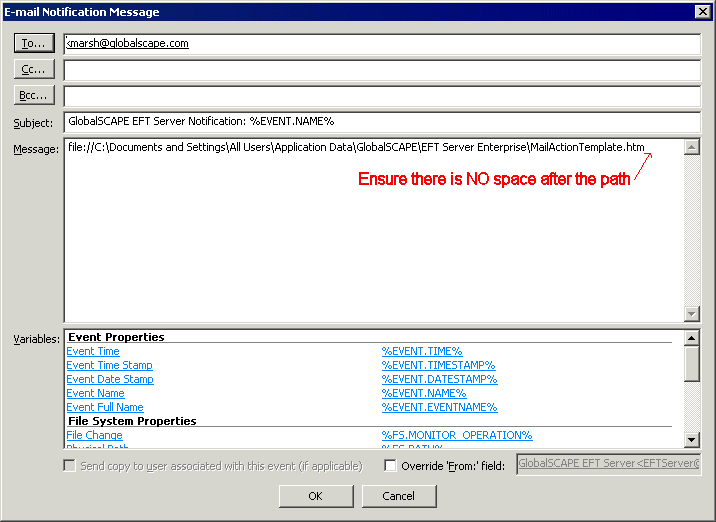Screen dimensions: 716x522
Task: Choose the Event Full Name variable
Action: point(105,408)
